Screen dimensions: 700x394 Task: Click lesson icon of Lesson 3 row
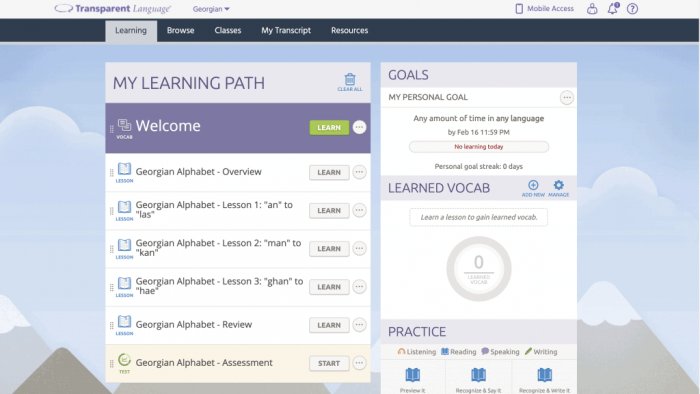[x=124, y=287]
